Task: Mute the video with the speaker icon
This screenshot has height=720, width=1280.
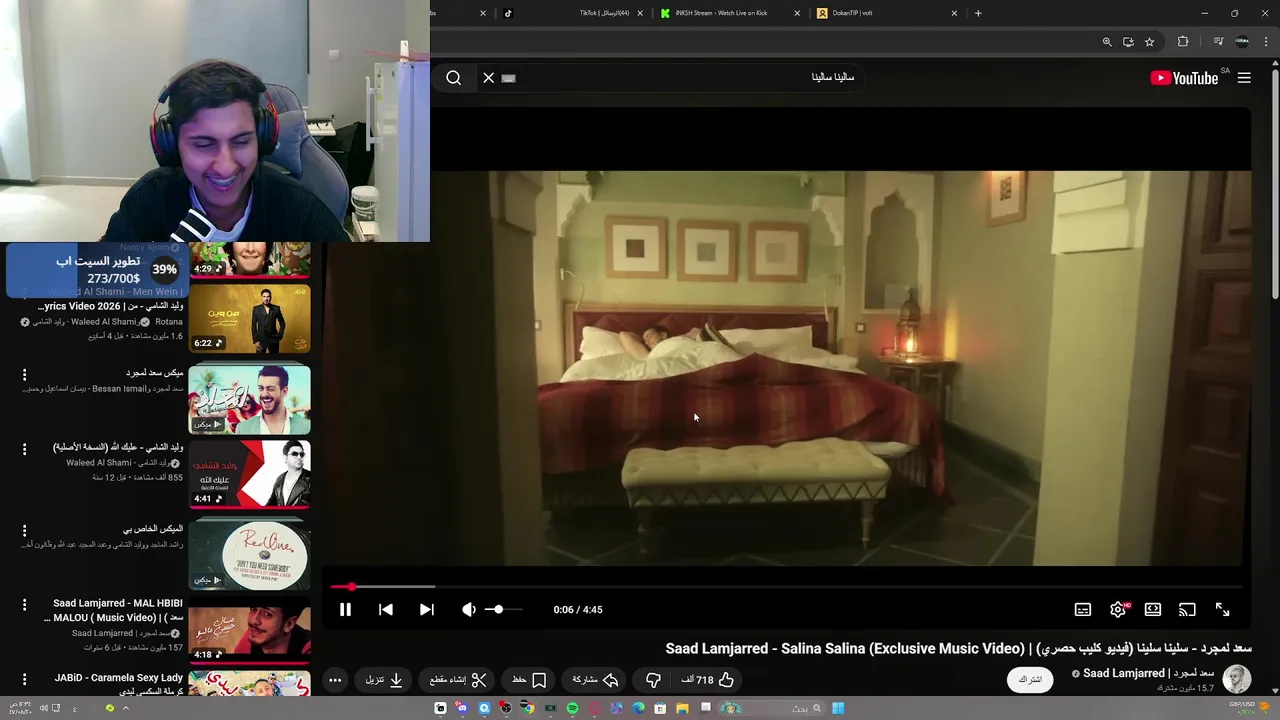Action: point(469,609)
